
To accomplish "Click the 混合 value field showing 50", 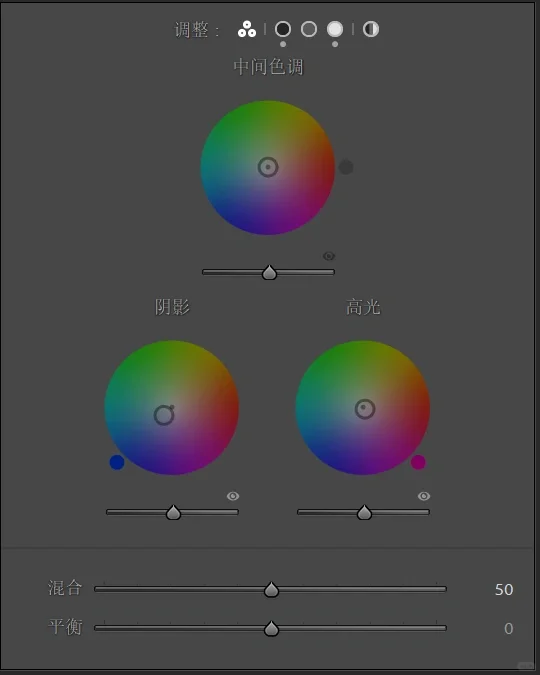I will pyautogui.click(x=504, y=589).
